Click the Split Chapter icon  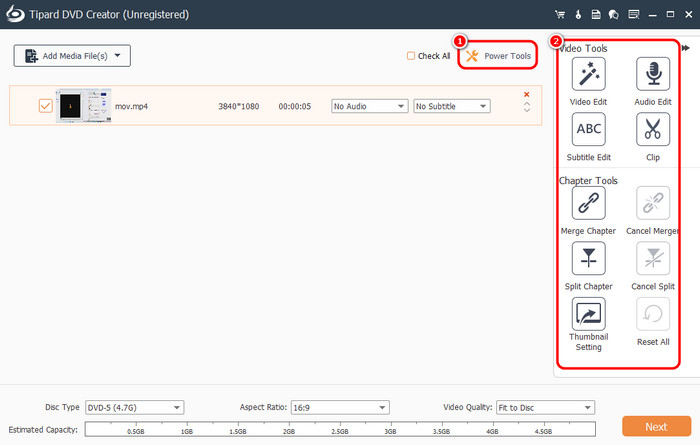(x=587, y=259)
